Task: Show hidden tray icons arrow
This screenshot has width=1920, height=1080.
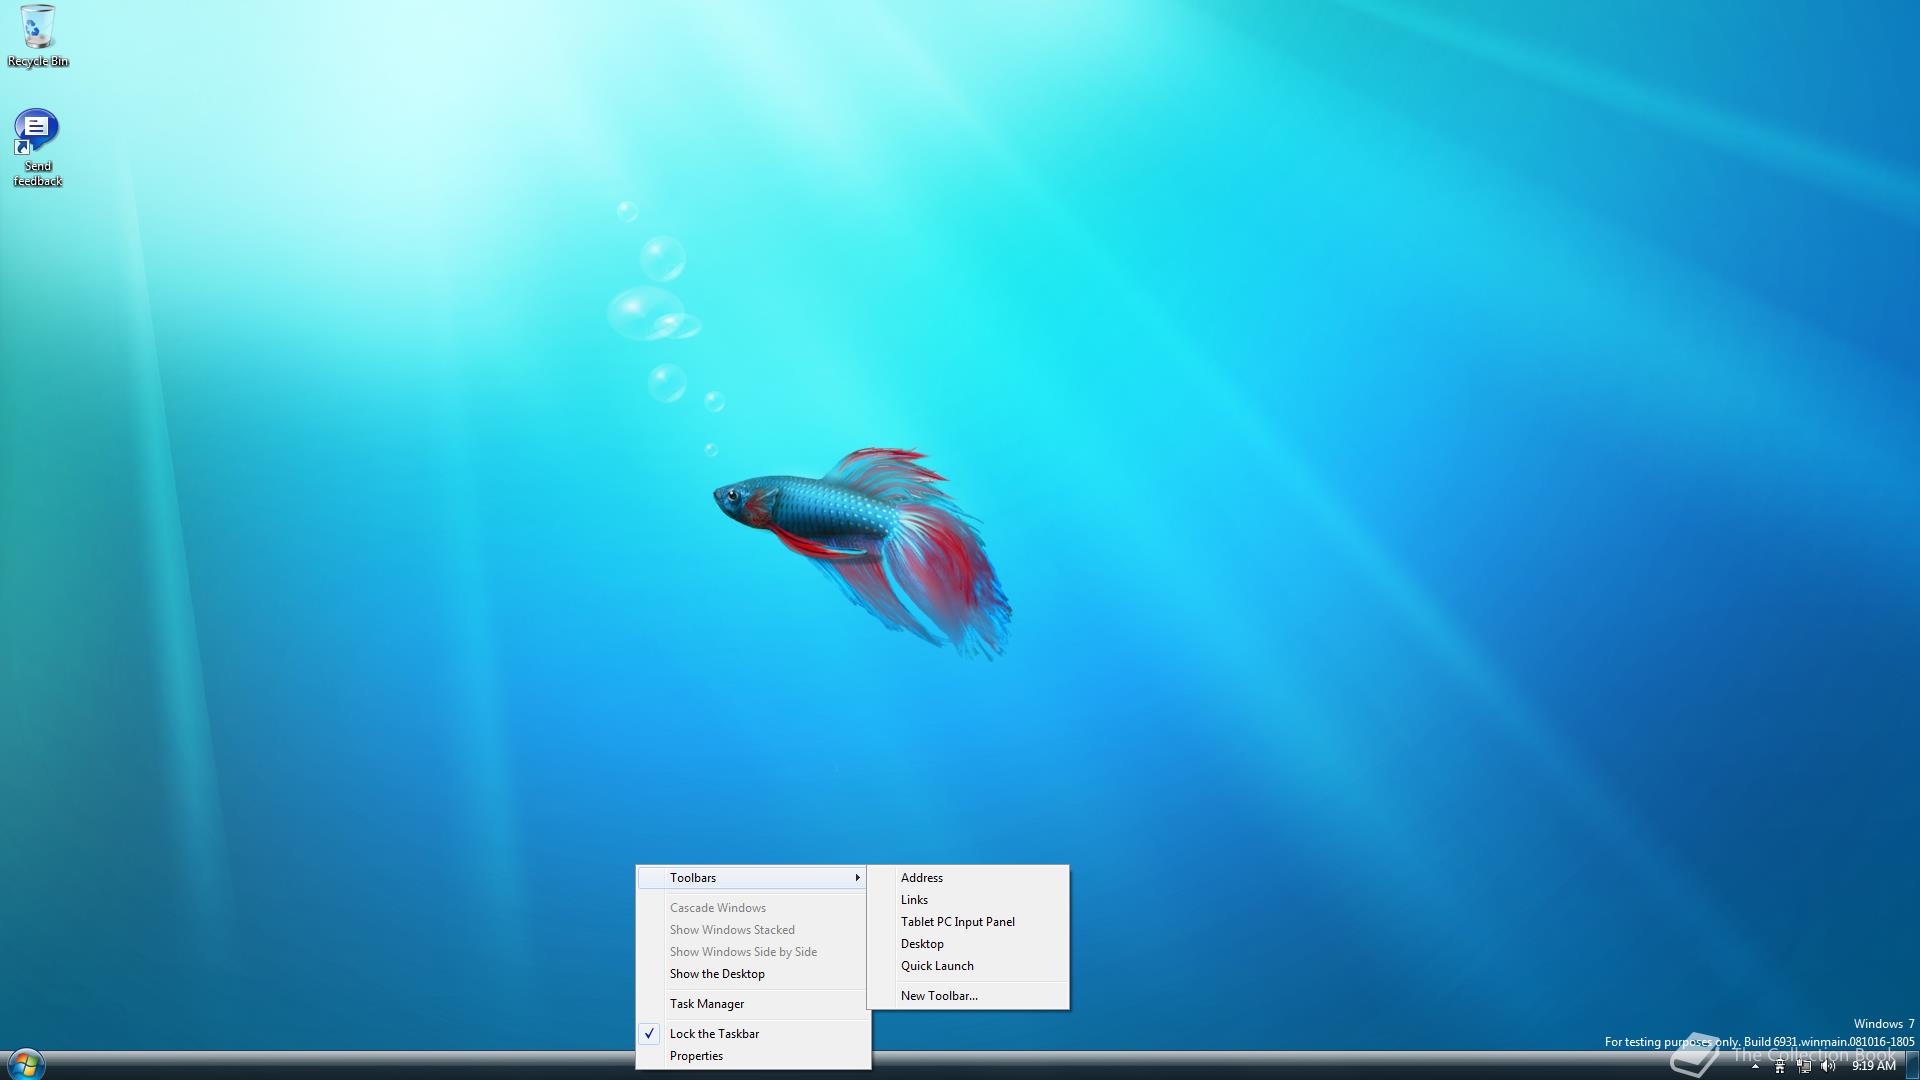Action: click(1755, 1066)
